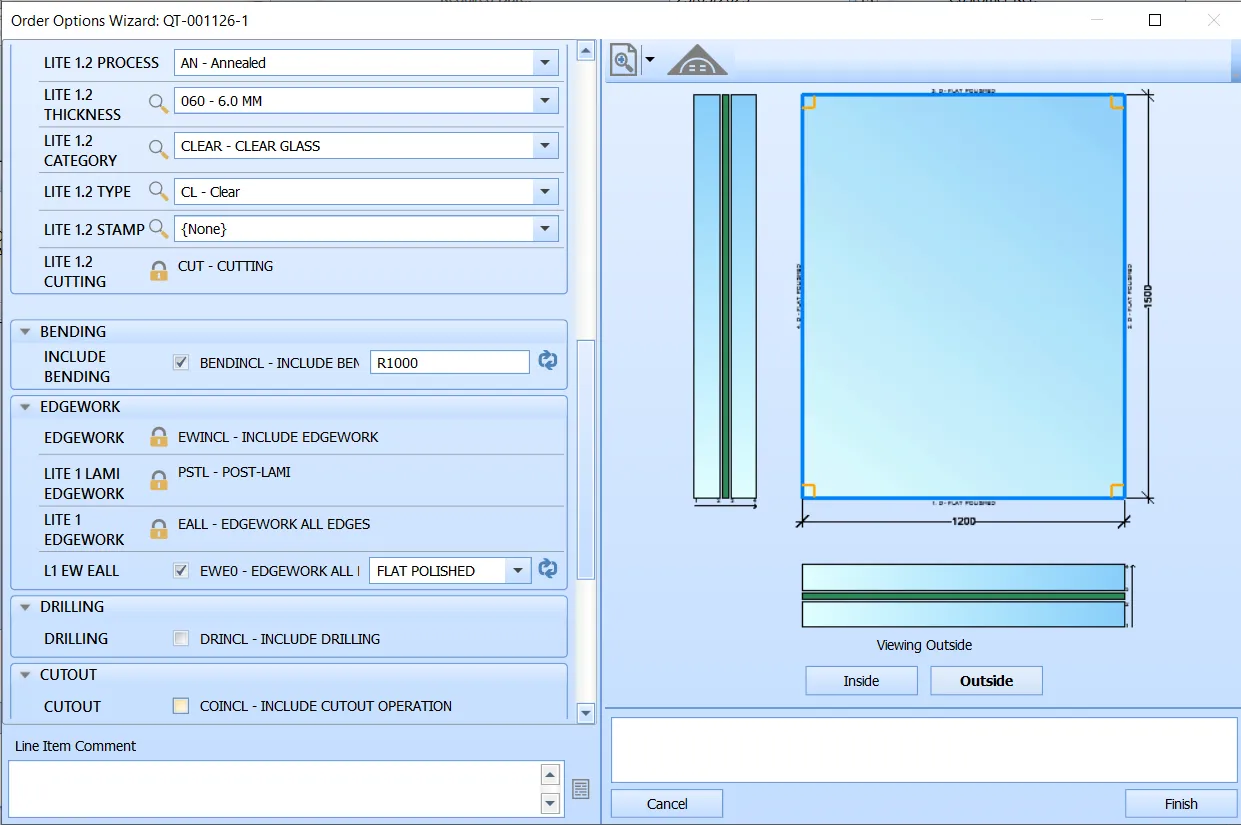Click the glass side profile drawing
This screenshot has height=825, width=1241.
725,296
